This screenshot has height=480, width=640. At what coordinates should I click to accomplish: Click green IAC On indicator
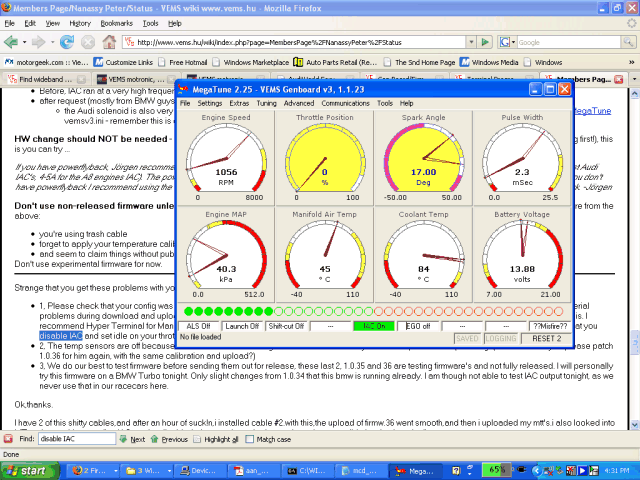point(374,326)
